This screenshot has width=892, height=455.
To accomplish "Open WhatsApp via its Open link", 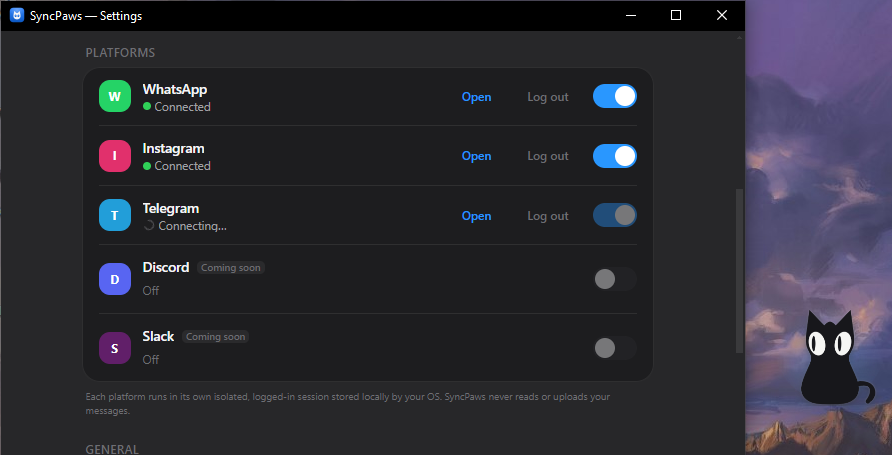I will pos(476,97).
